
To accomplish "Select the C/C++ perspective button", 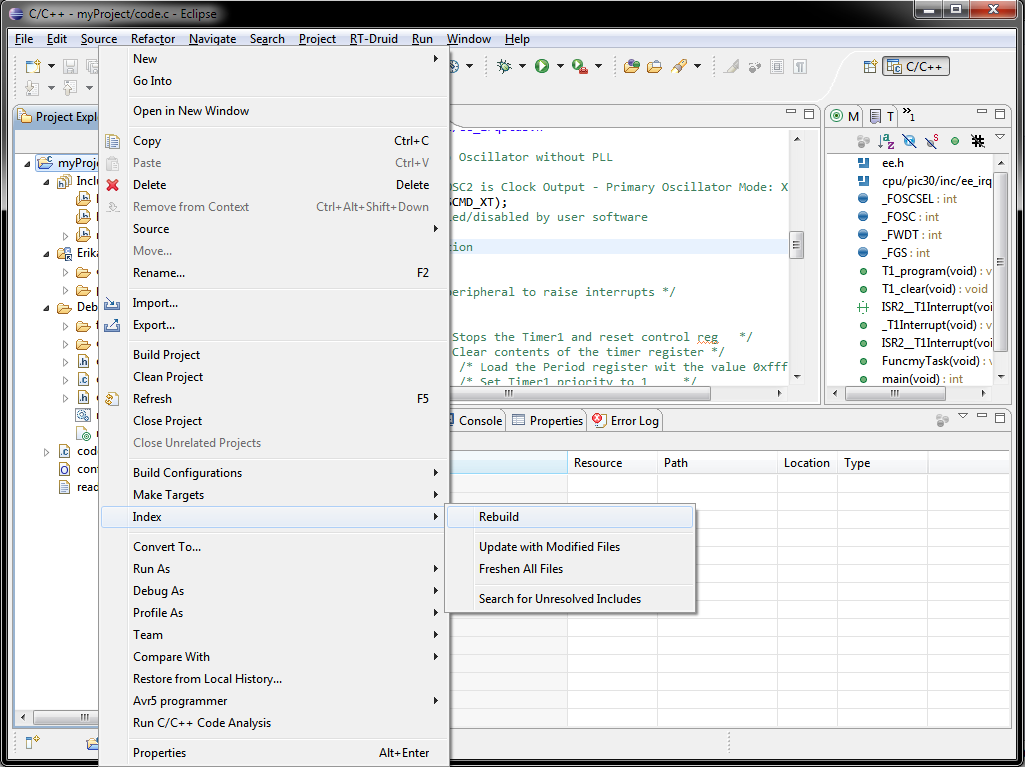I will [x=915, y=66].
